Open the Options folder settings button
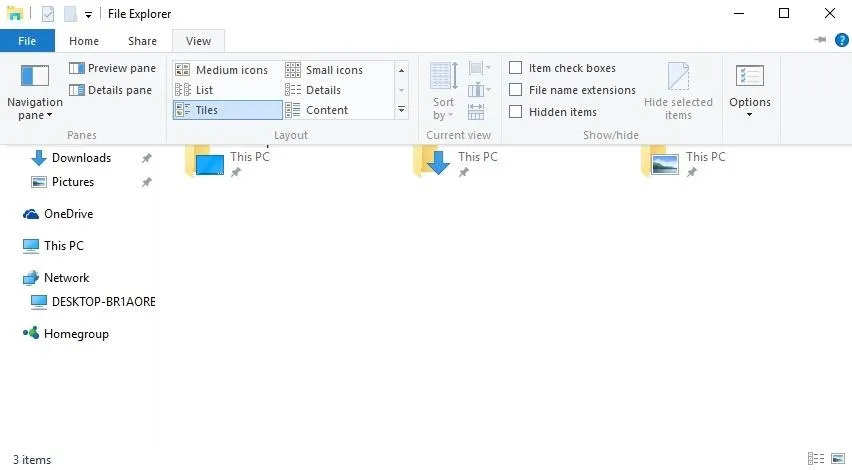The height and width of the screenshot is (470, 852). (x=750, y=91)
